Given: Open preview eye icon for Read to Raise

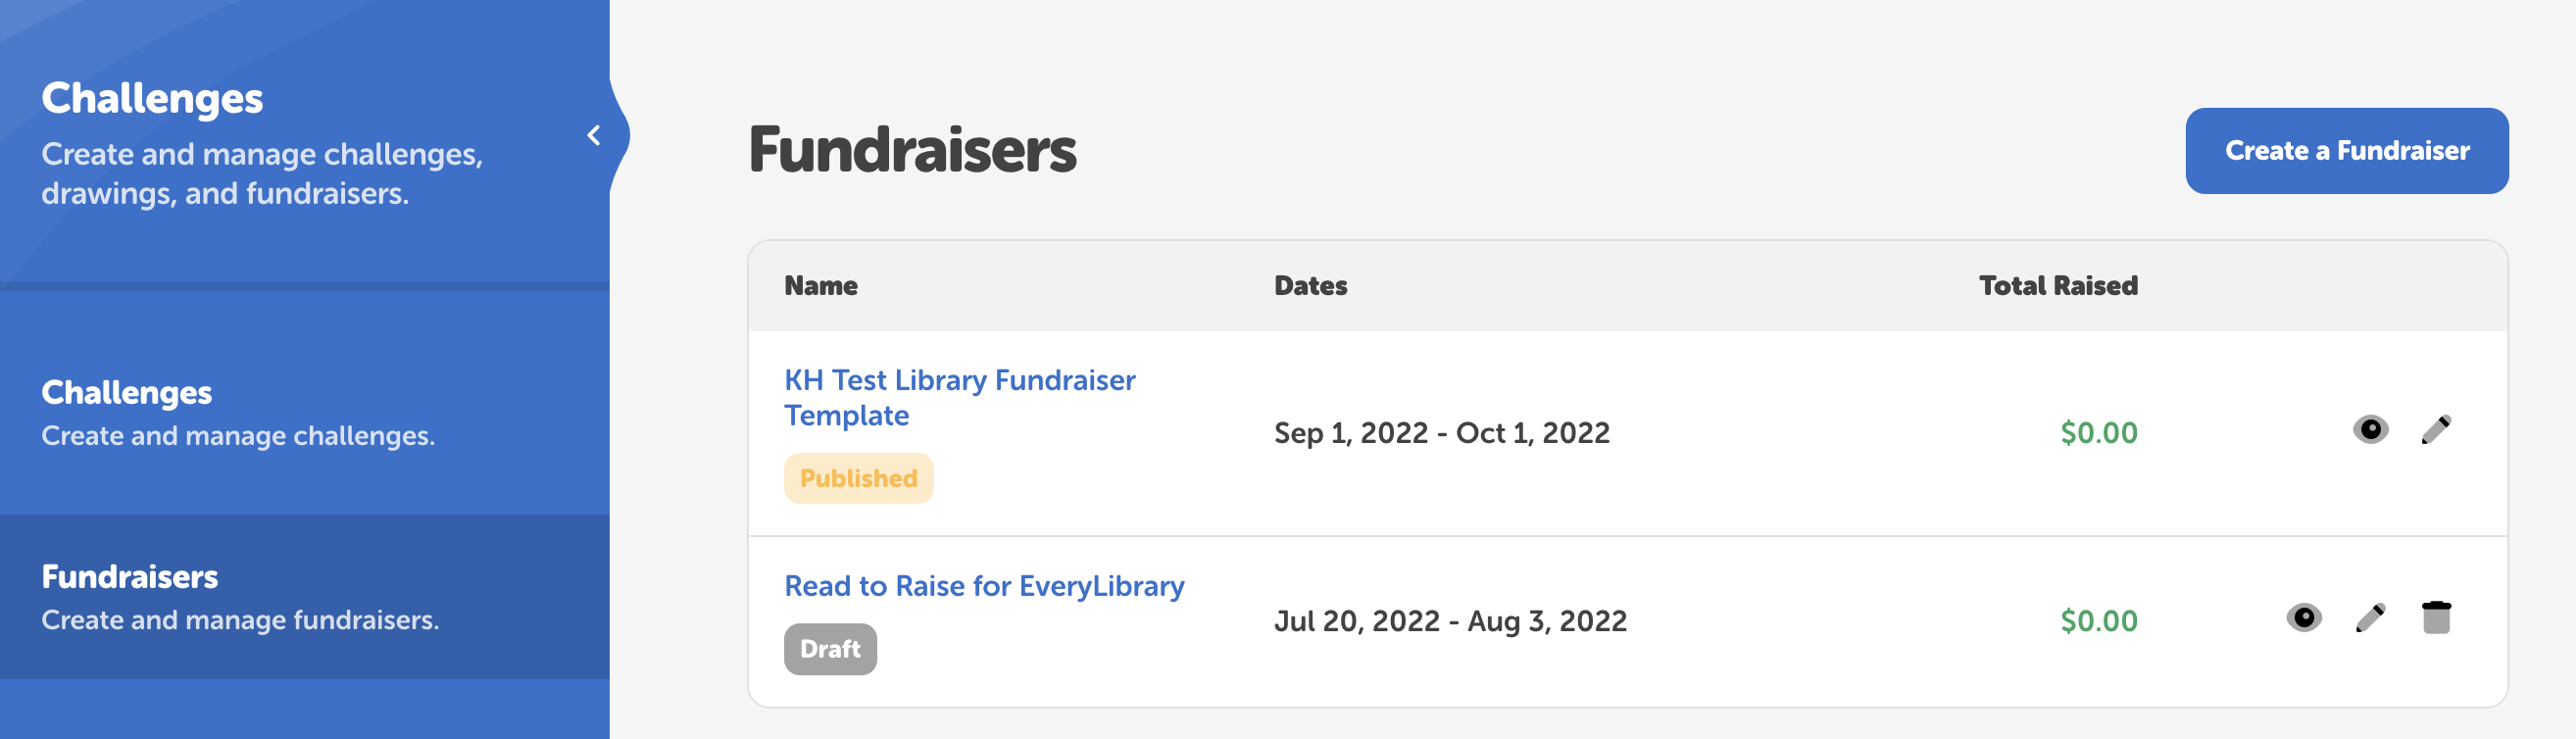Looking at the screenshot, I should [x=2305, y=619].
